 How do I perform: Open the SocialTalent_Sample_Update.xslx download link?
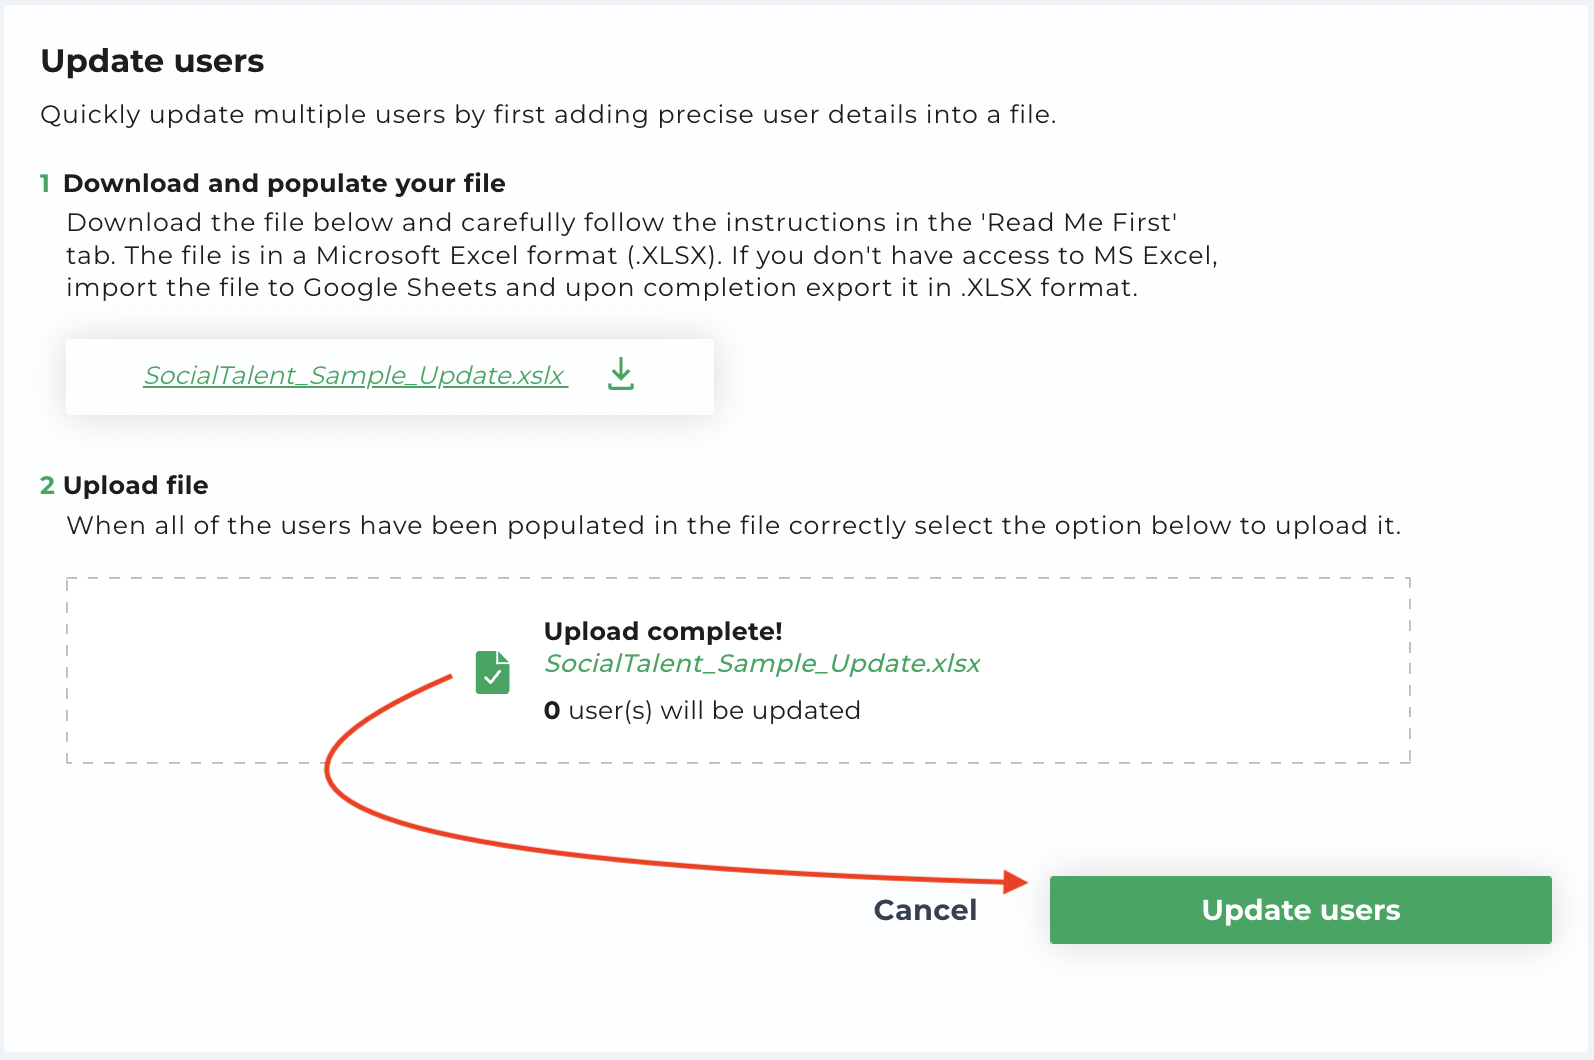[355, 376]
